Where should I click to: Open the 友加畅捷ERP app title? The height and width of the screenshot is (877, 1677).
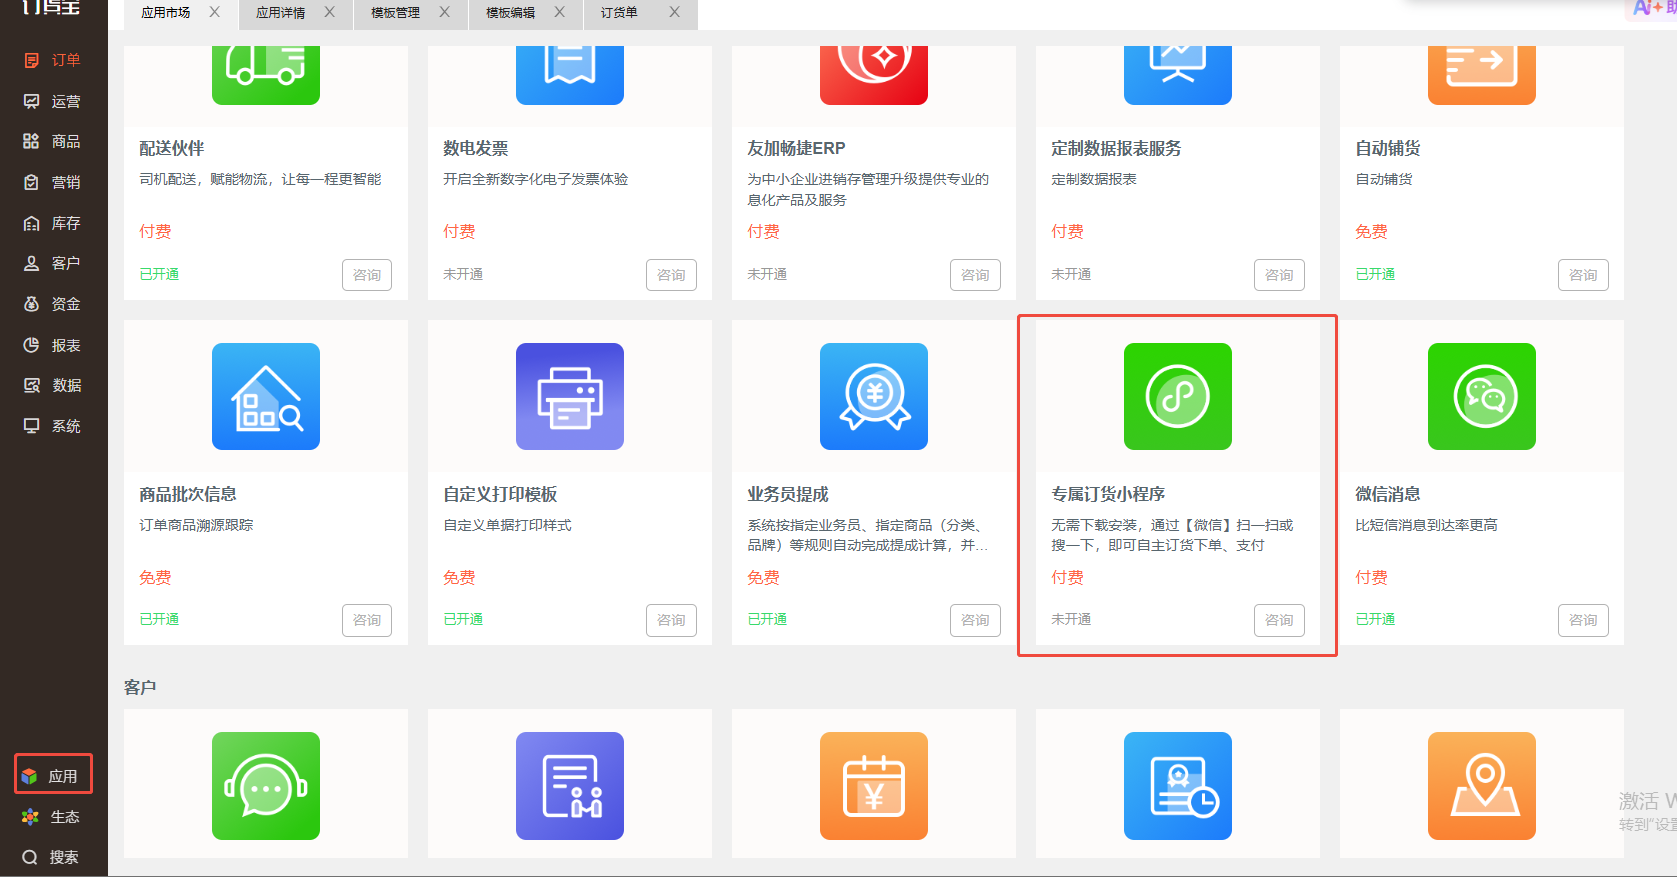[x=796, y=148]
